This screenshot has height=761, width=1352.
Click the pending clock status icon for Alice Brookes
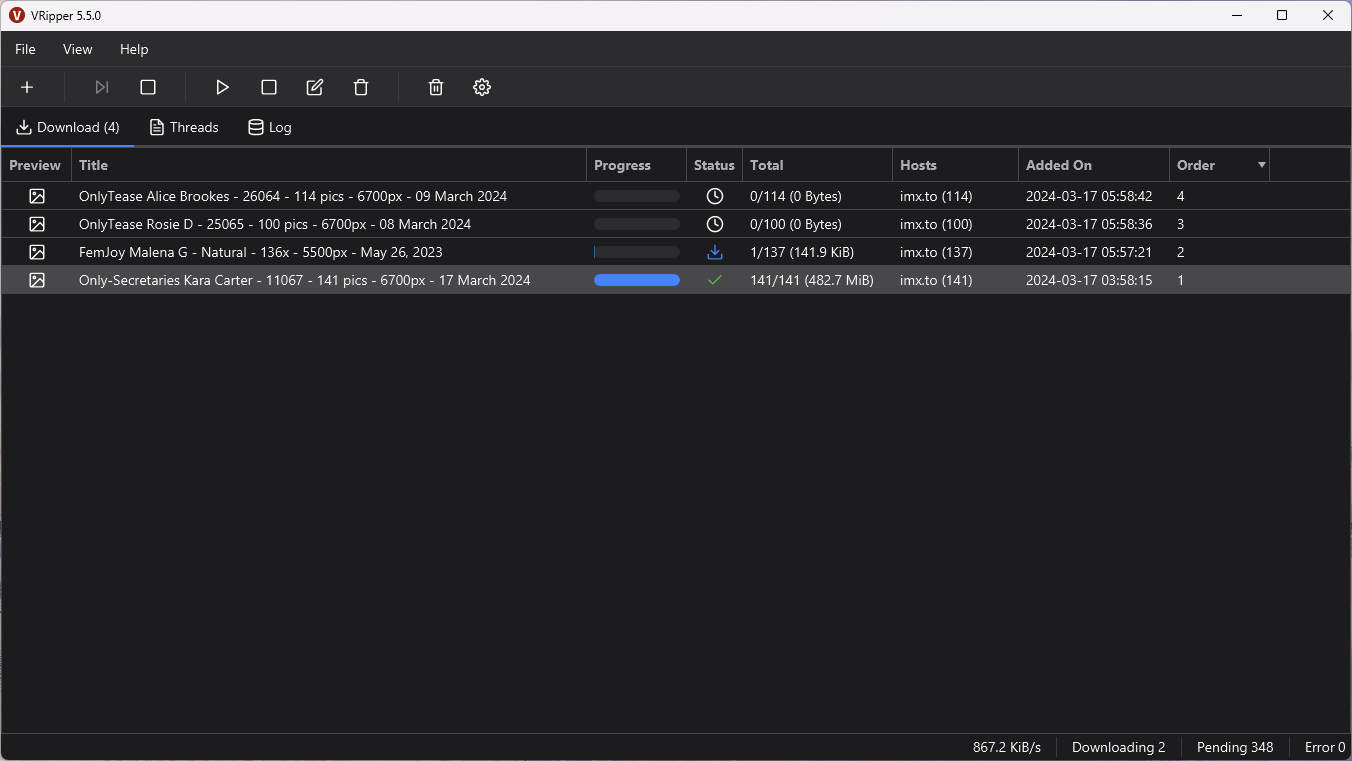(x=715, y=196)
